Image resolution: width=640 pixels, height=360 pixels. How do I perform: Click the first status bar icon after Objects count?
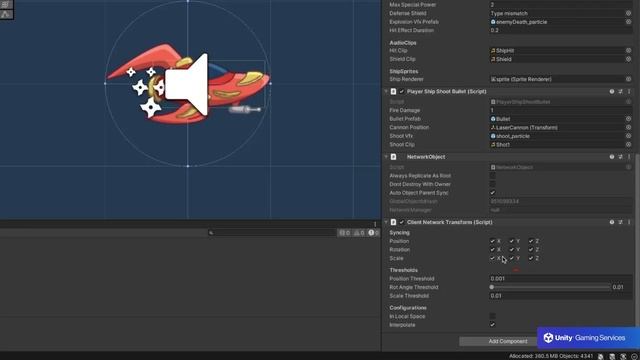(601, 356)
